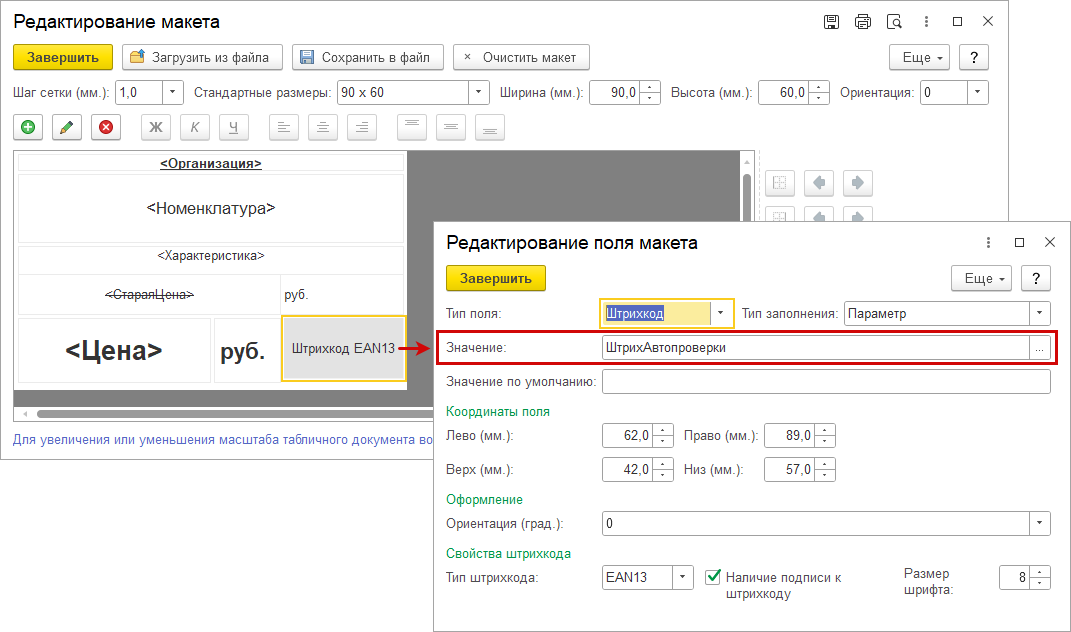The width and height of the screenshot is (1071, 632).
Task: Toggle underline Ч formatting
Action: click(x=233, y=127)
